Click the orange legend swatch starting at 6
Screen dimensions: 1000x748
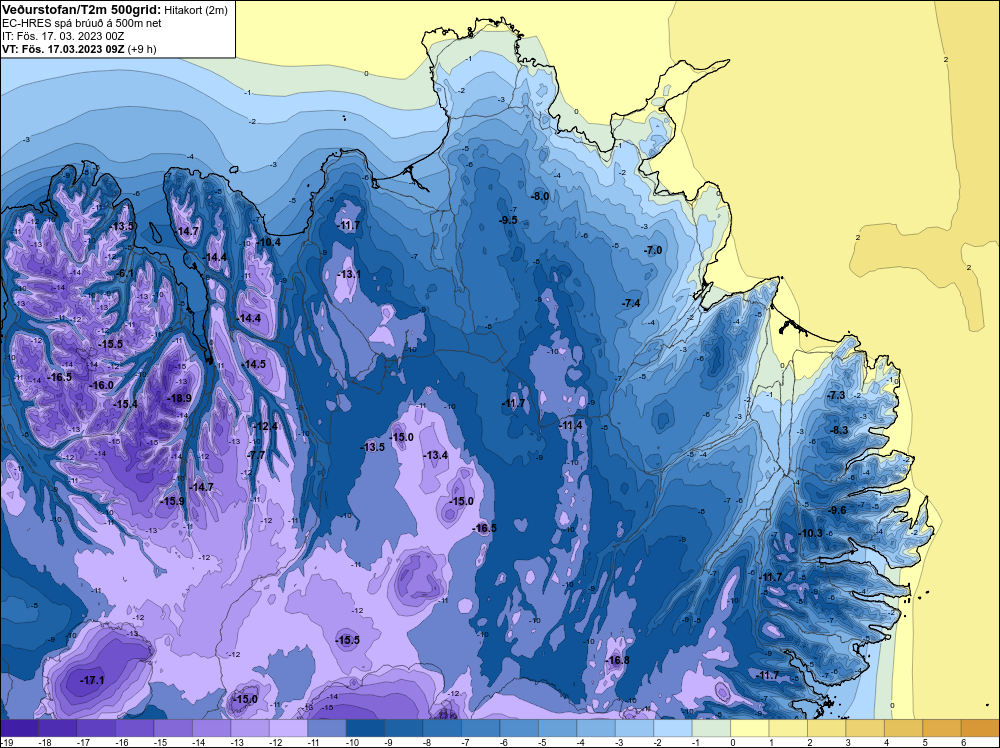tap(980, 728)
